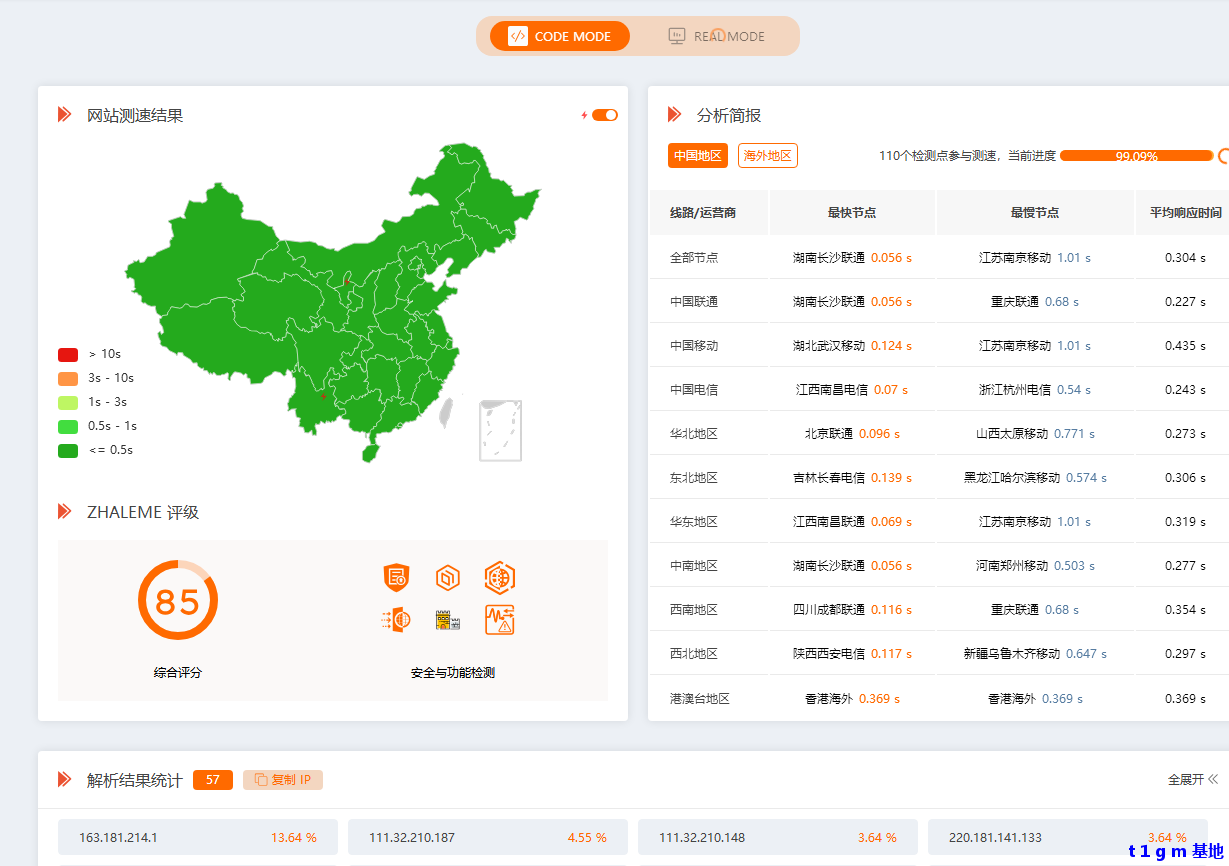Image resolution: width=1229 pixels, height=866 pixels.
Task: Switch to READ MODE
Action: [717, 36]
